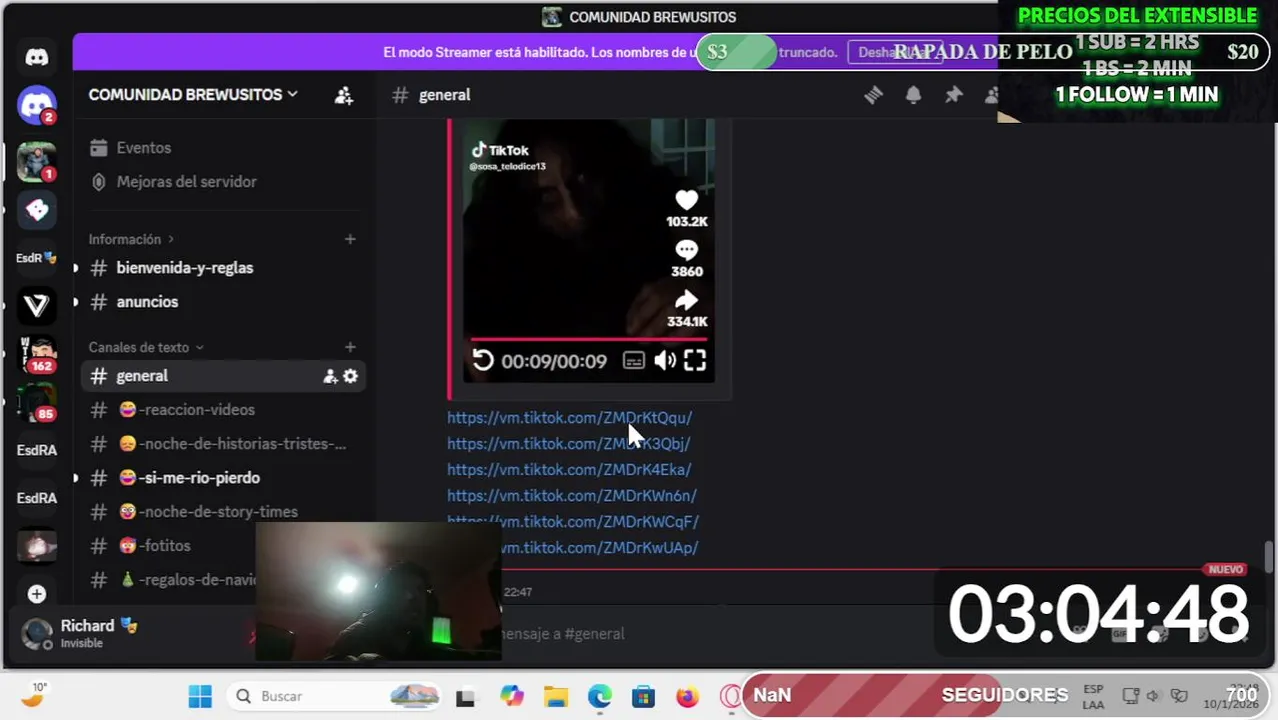Open Eventos in the sidebar
The image size is (1278, 720).
pos(224,148)
